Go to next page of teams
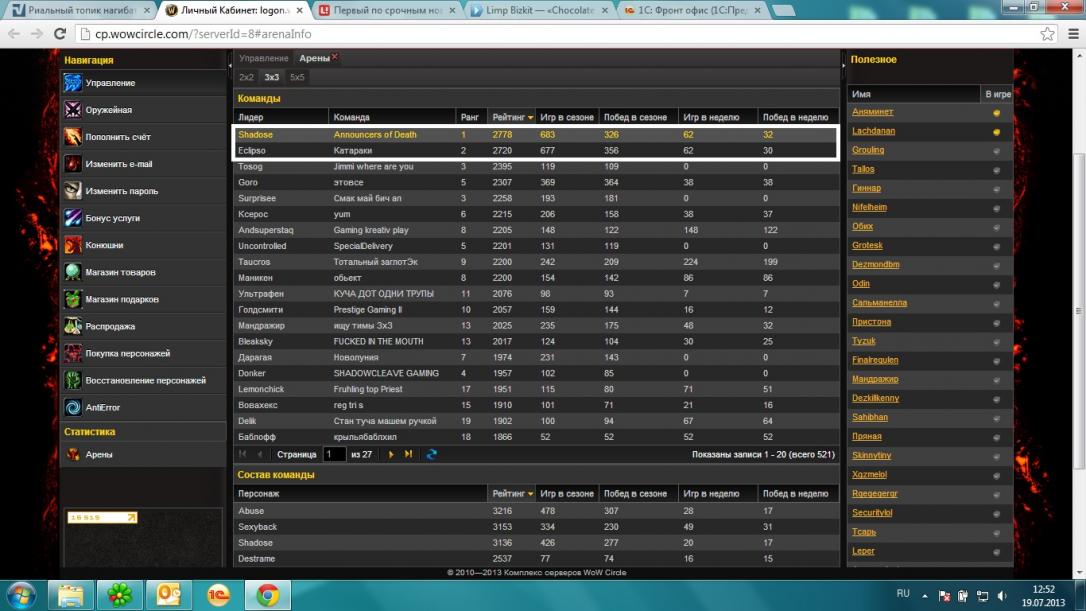Screen dimensions: 1086x611 click(x=391, y=454)
